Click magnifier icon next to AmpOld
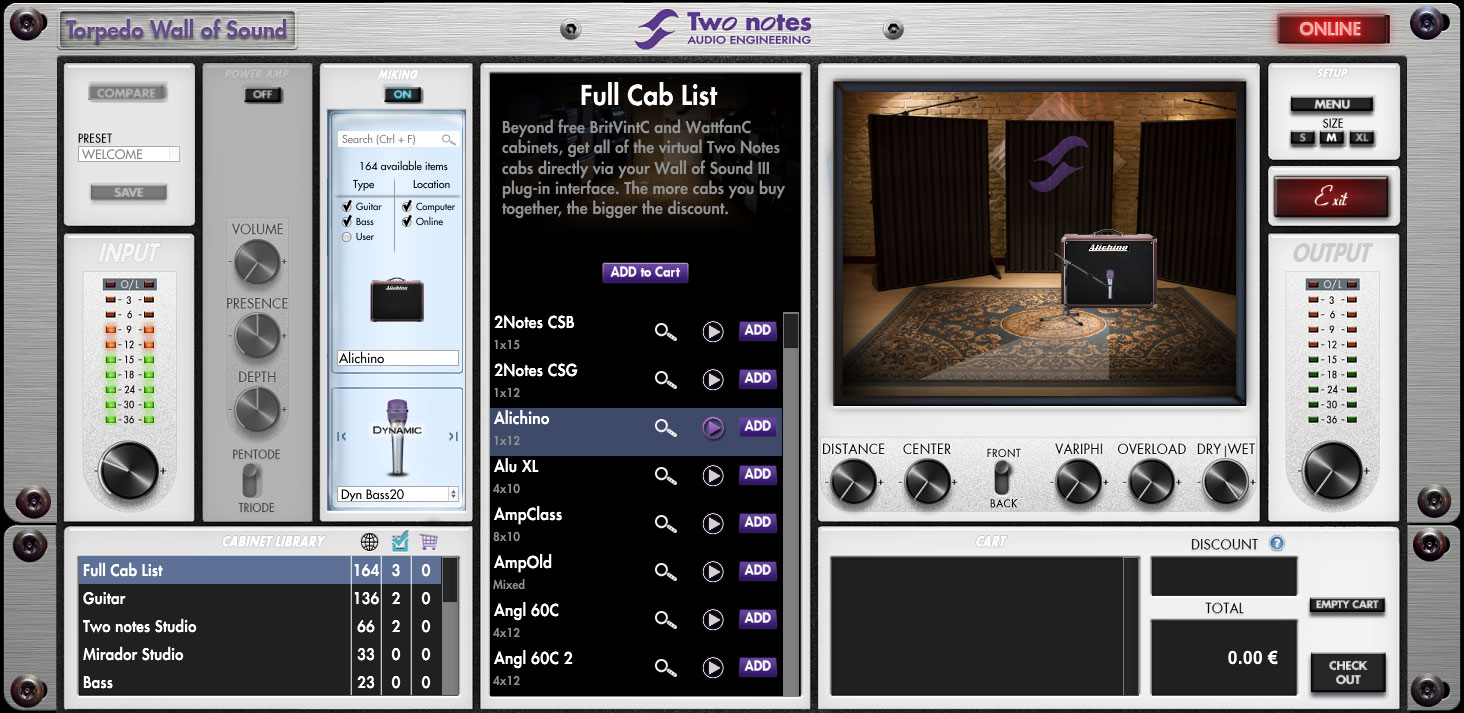Image resolution: width=1464 pixels, height=713 pixels. click(x=665, y=571)
